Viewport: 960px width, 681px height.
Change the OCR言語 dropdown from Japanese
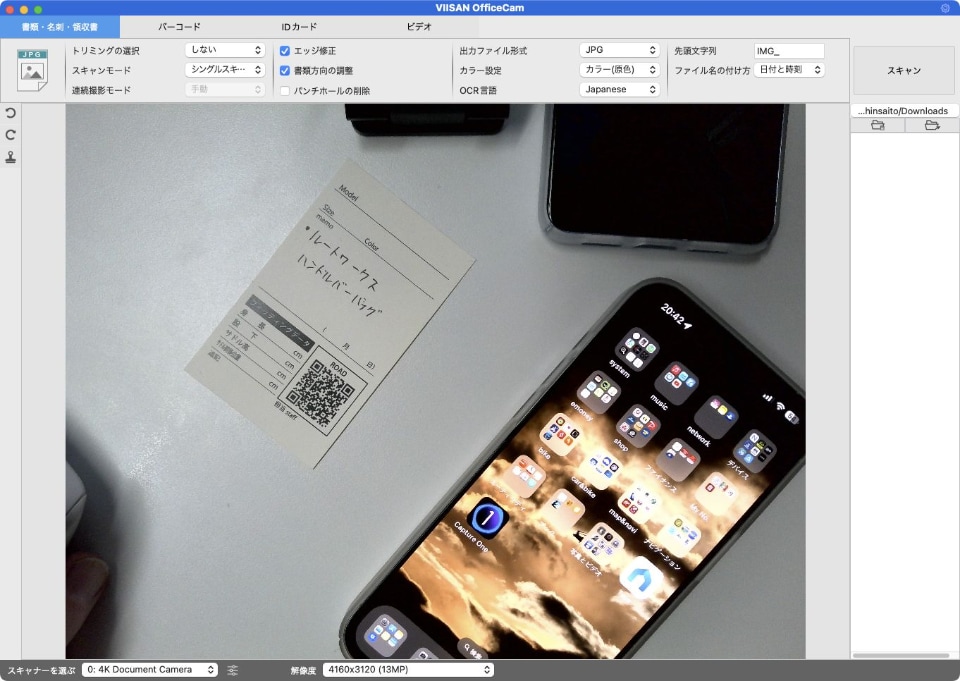pos(621,90)
